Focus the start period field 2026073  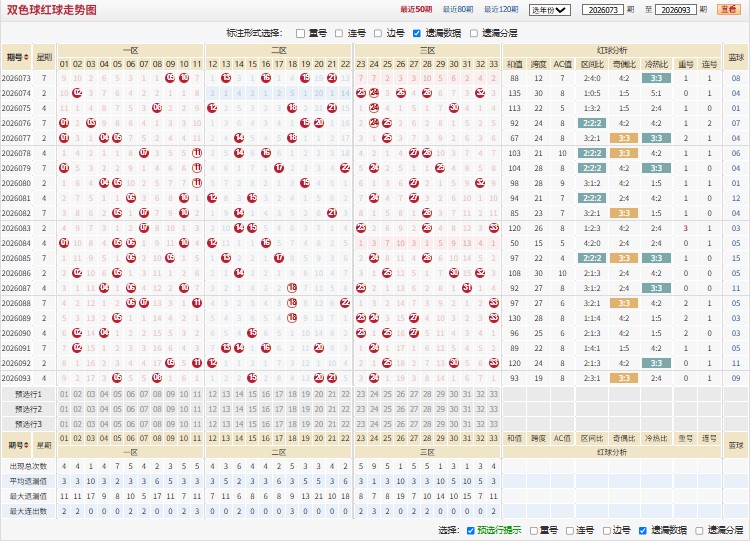pos(603,10)
